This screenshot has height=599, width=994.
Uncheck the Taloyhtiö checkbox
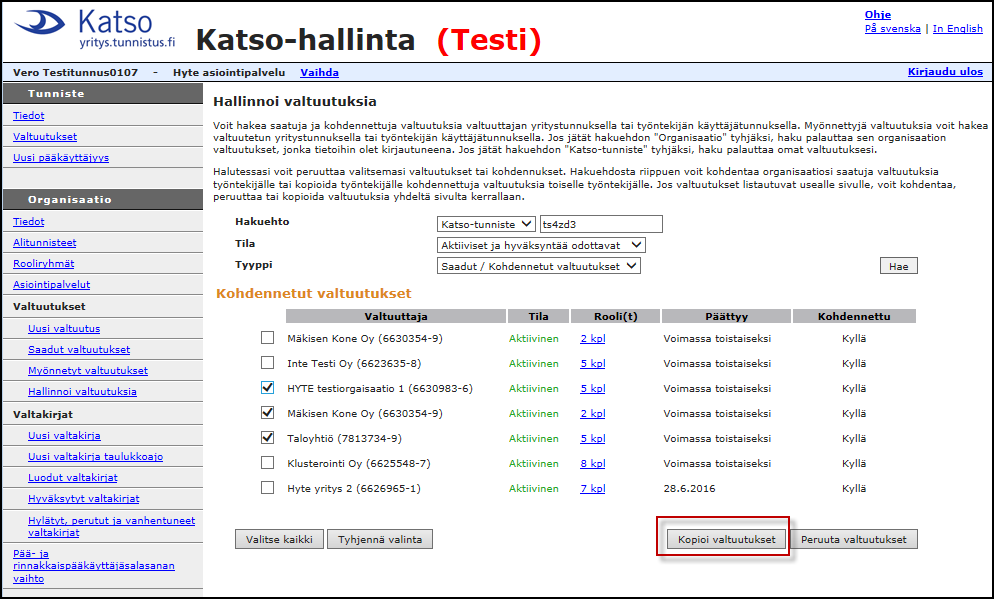268,438
